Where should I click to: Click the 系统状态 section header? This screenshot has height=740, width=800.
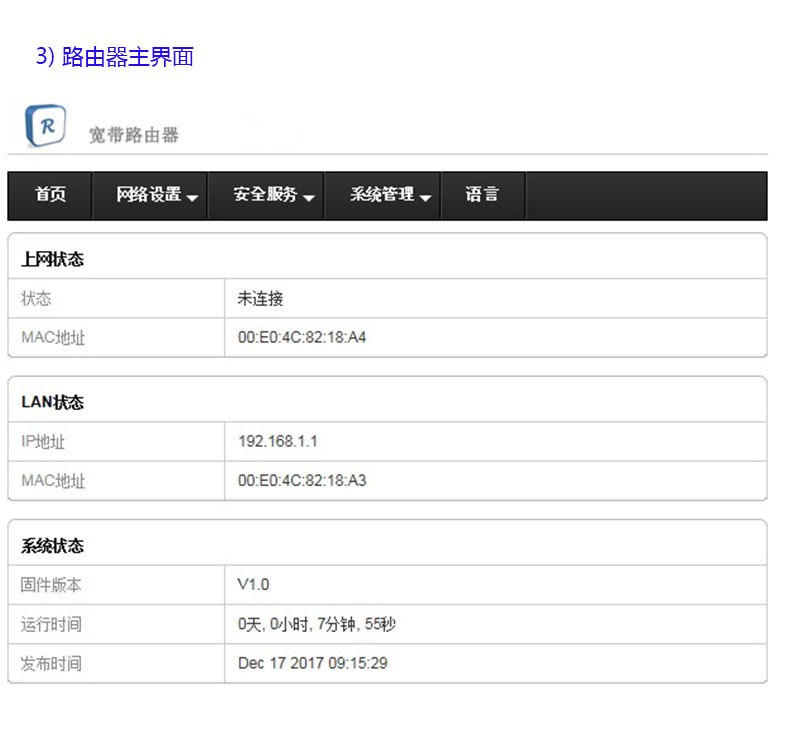coord(53,546)
